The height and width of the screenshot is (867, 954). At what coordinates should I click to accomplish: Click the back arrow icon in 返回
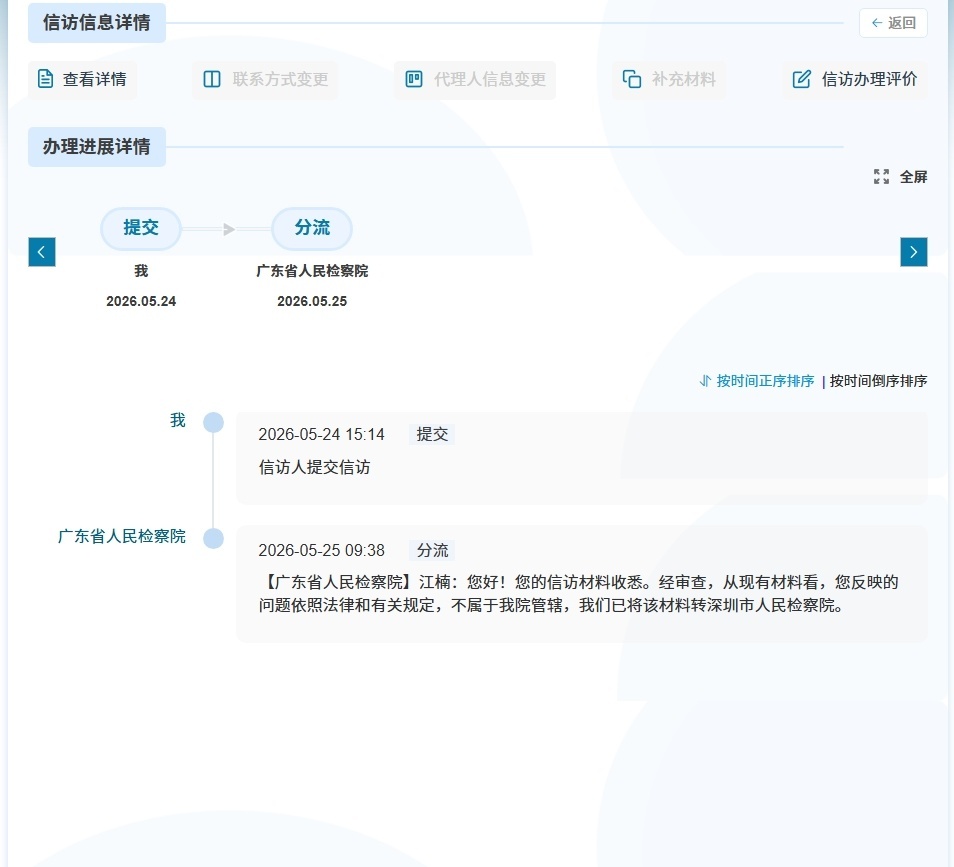click(x=876, y=23)
